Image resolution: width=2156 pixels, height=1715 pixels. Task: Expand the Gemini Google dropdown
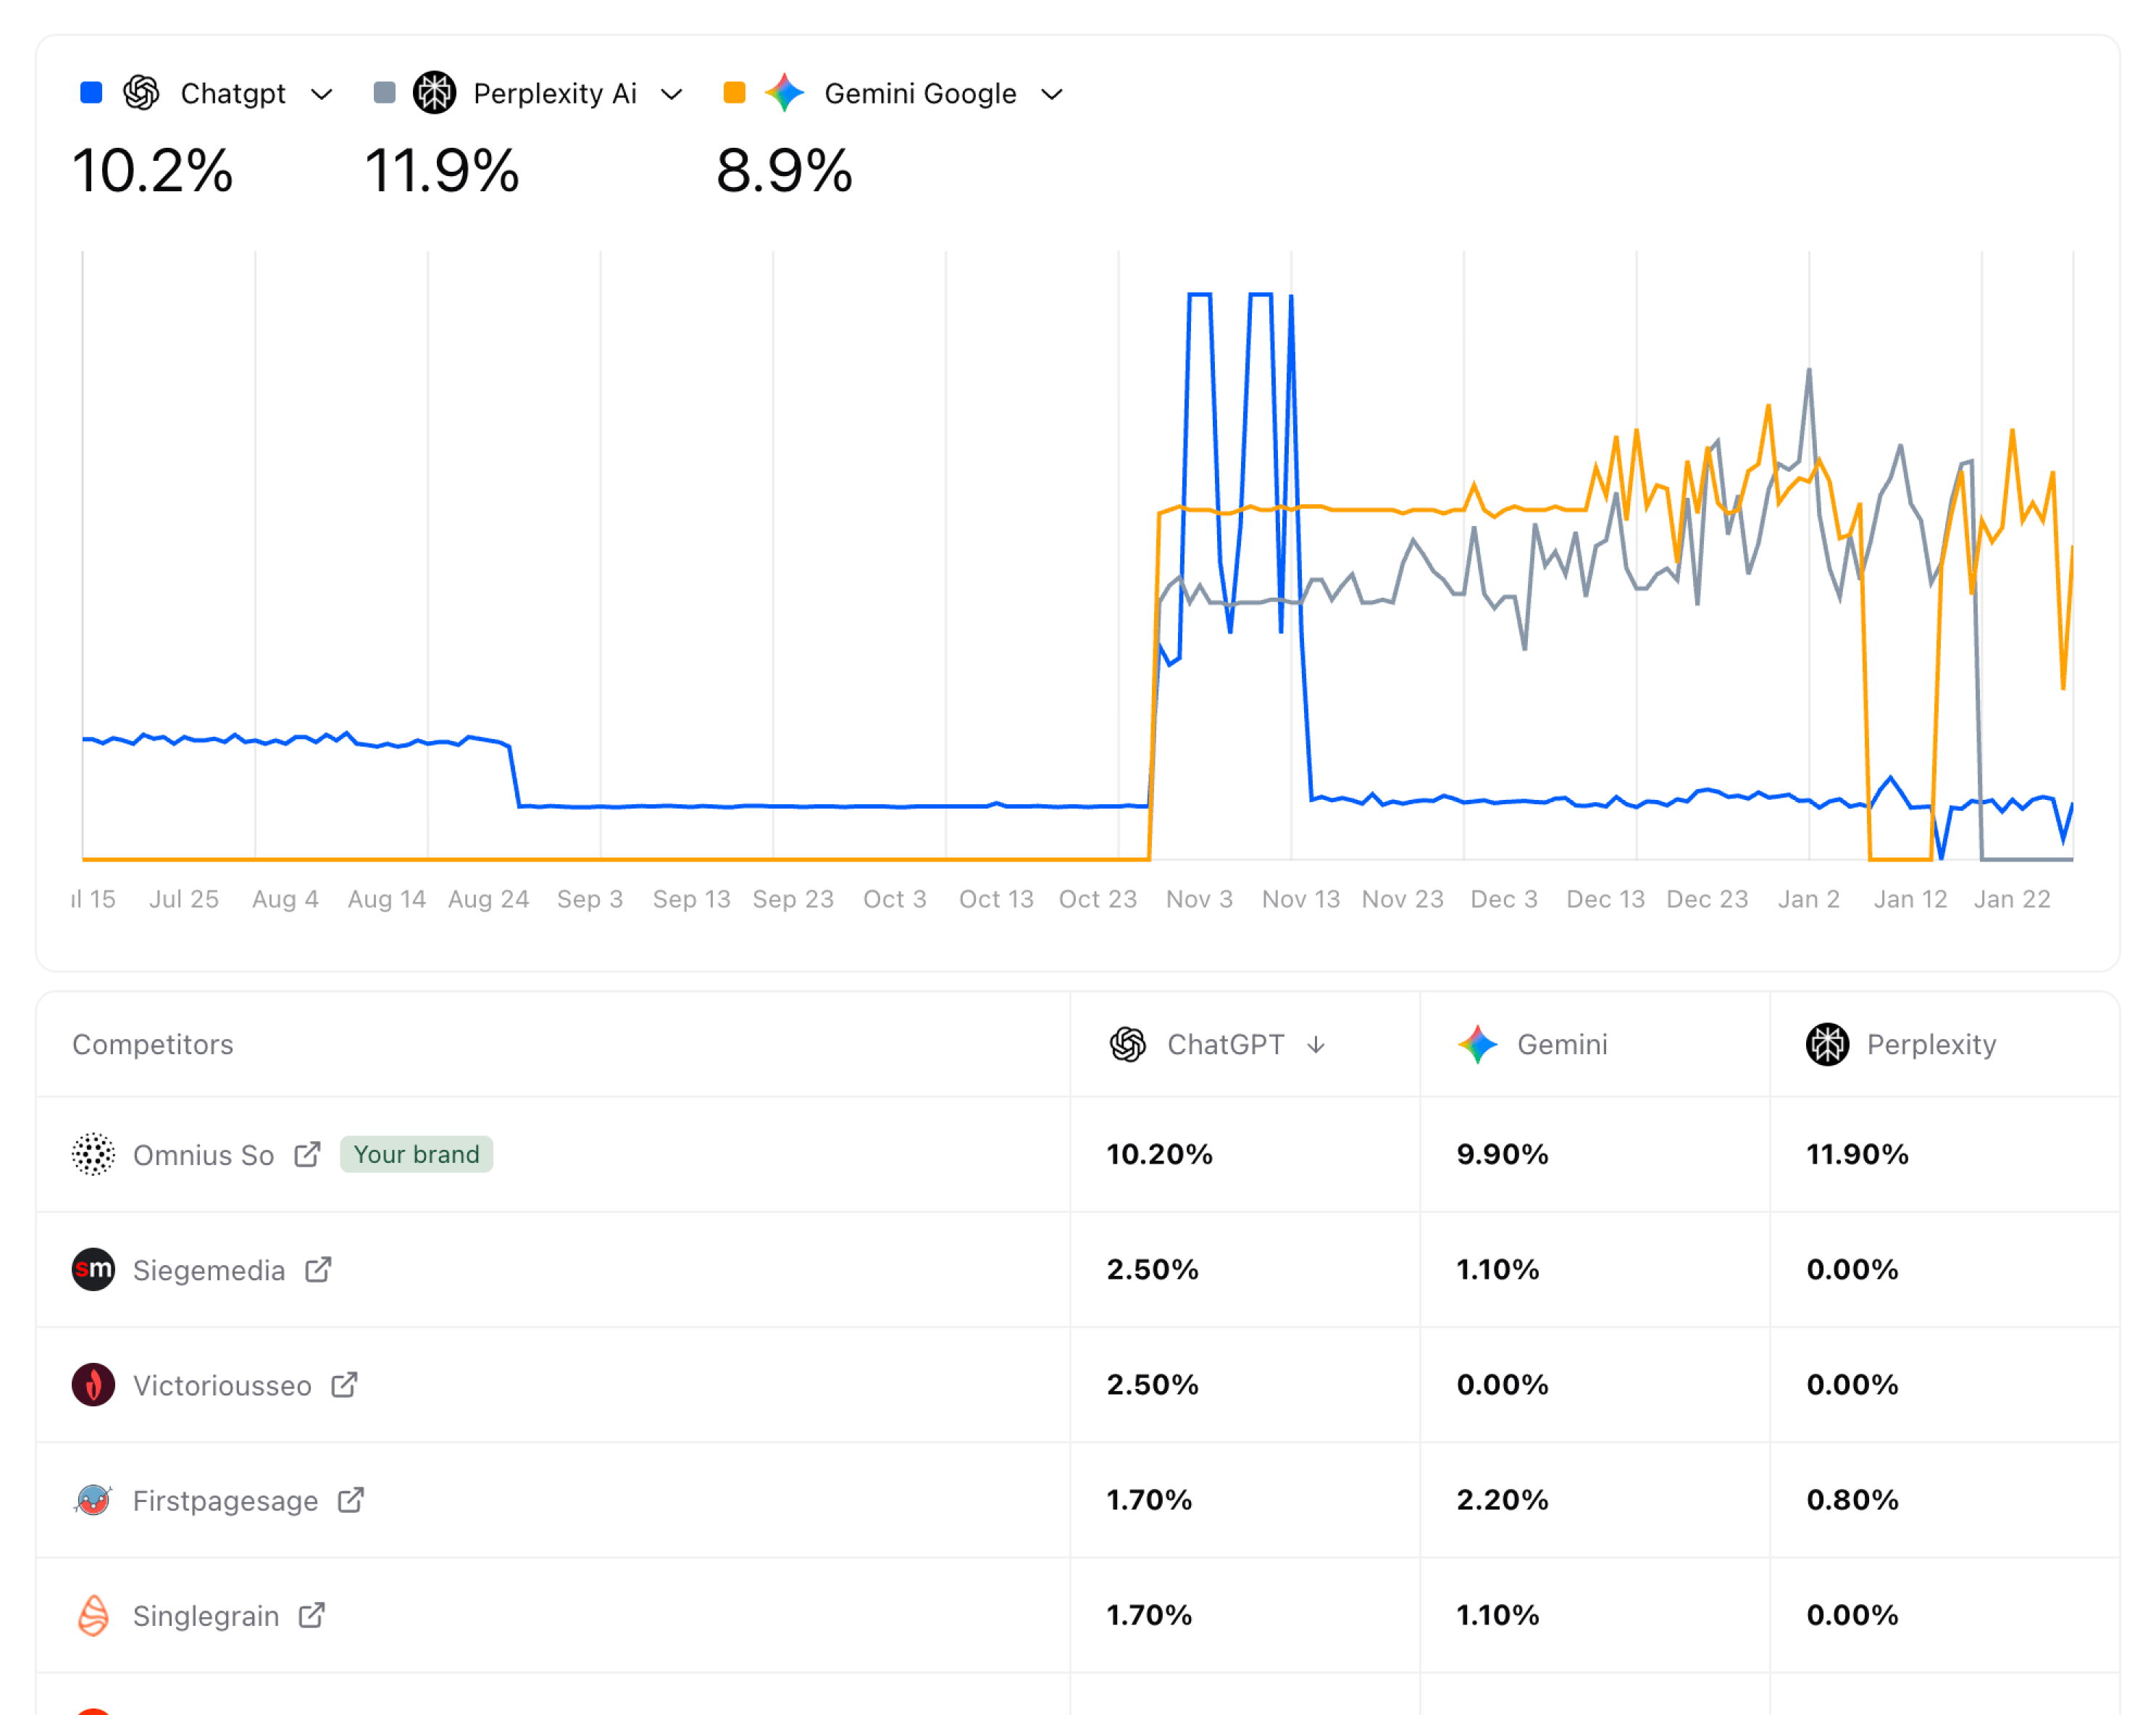(1052, 95)
